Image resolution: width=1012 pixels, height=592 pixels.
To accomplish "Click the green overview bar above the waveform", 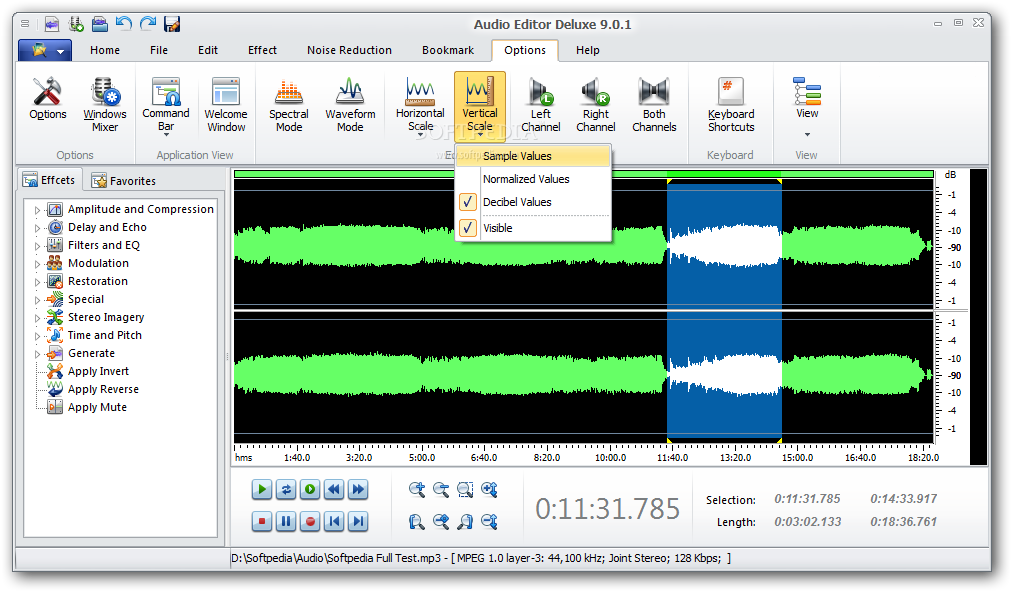I will coord(583,174).
